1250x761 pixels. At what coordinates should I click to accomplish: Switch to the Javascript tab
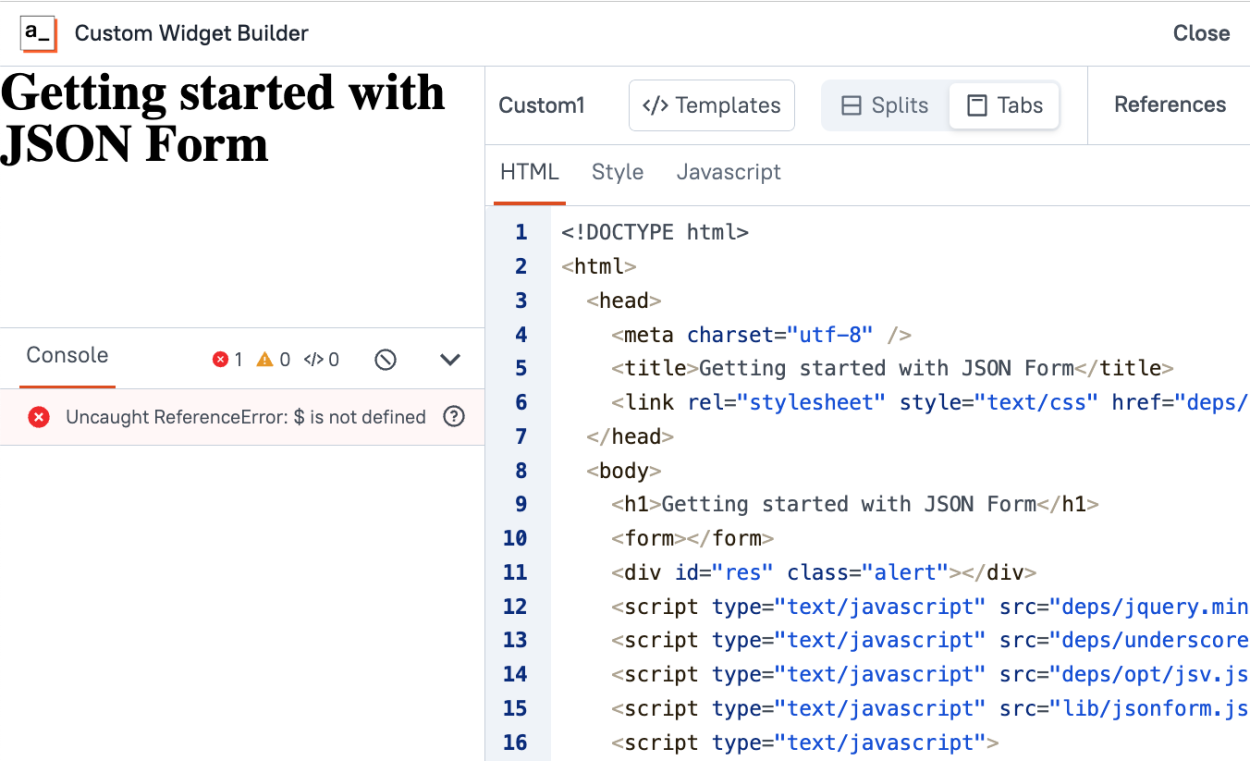point(728,172)
